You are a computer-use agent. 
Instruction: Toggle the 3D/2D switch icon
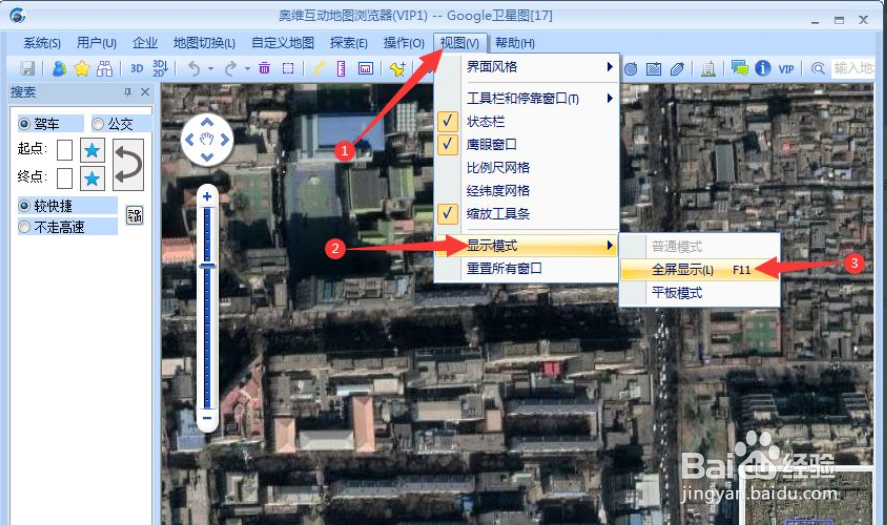point(160,68)
